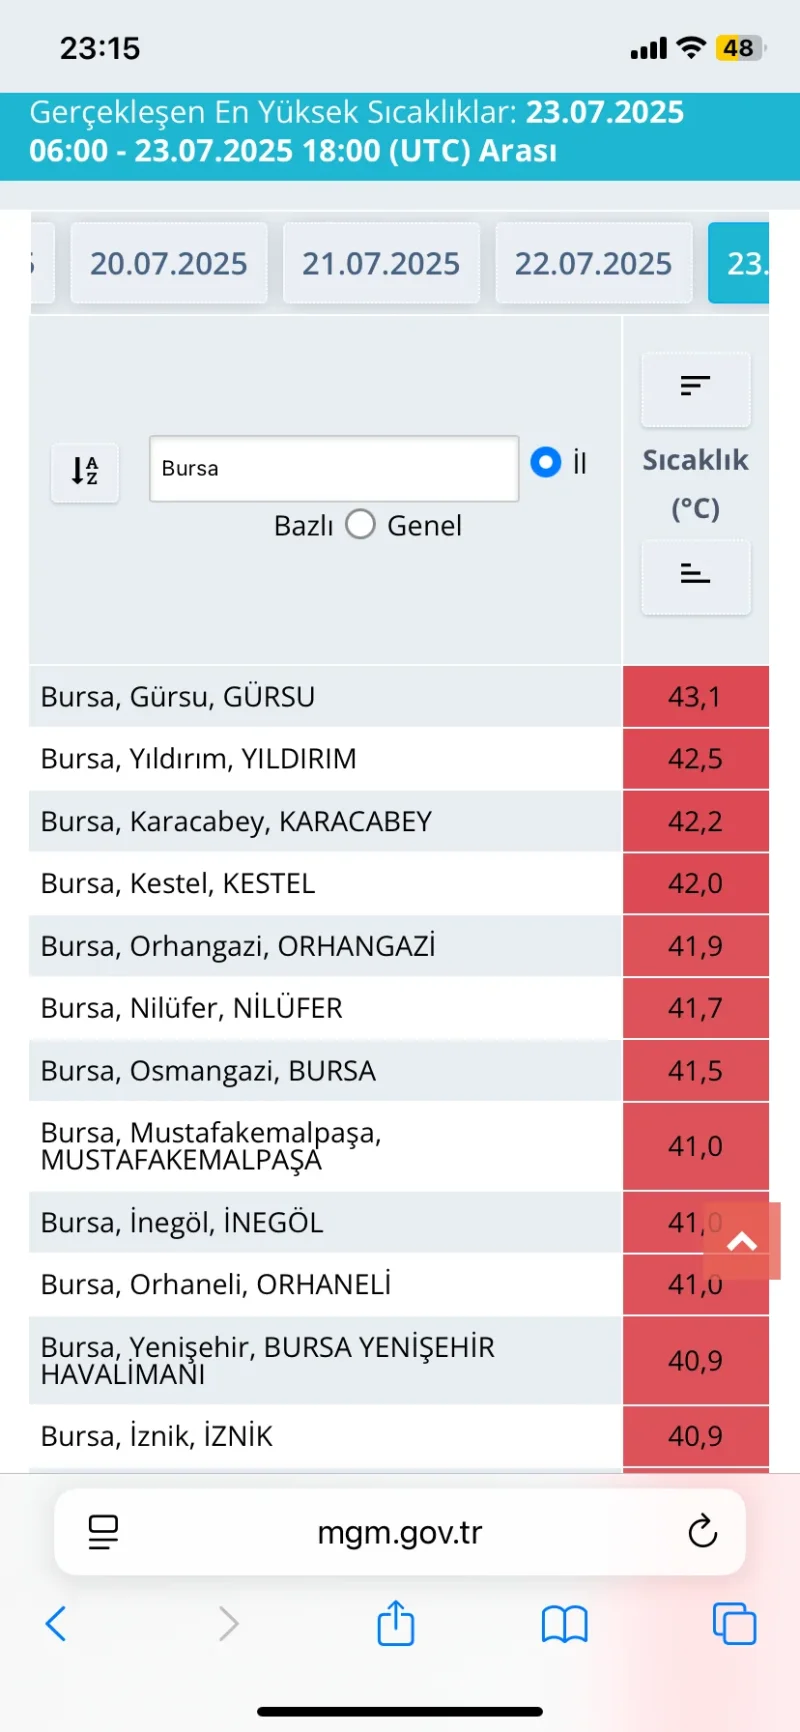This screenshot has height=1732, width=800.
Task: Sort temperatures ascending using bottom sort icon
Action: pos(695,576)
